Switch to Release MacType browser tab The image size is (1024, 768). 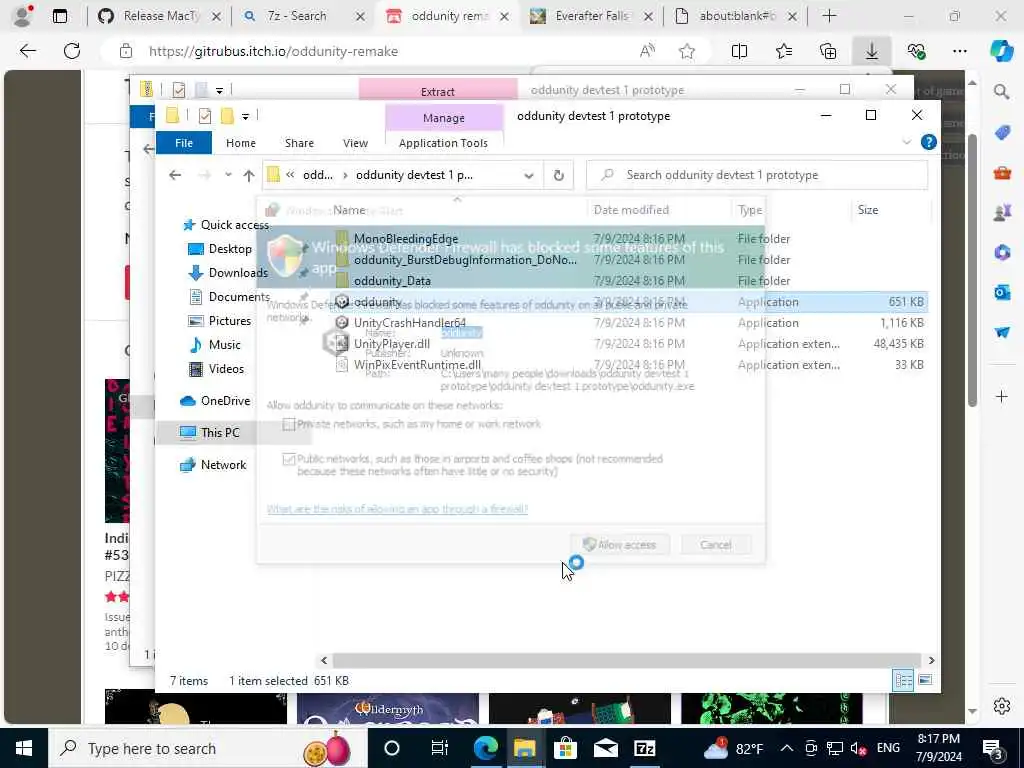(x=162, y=16)
